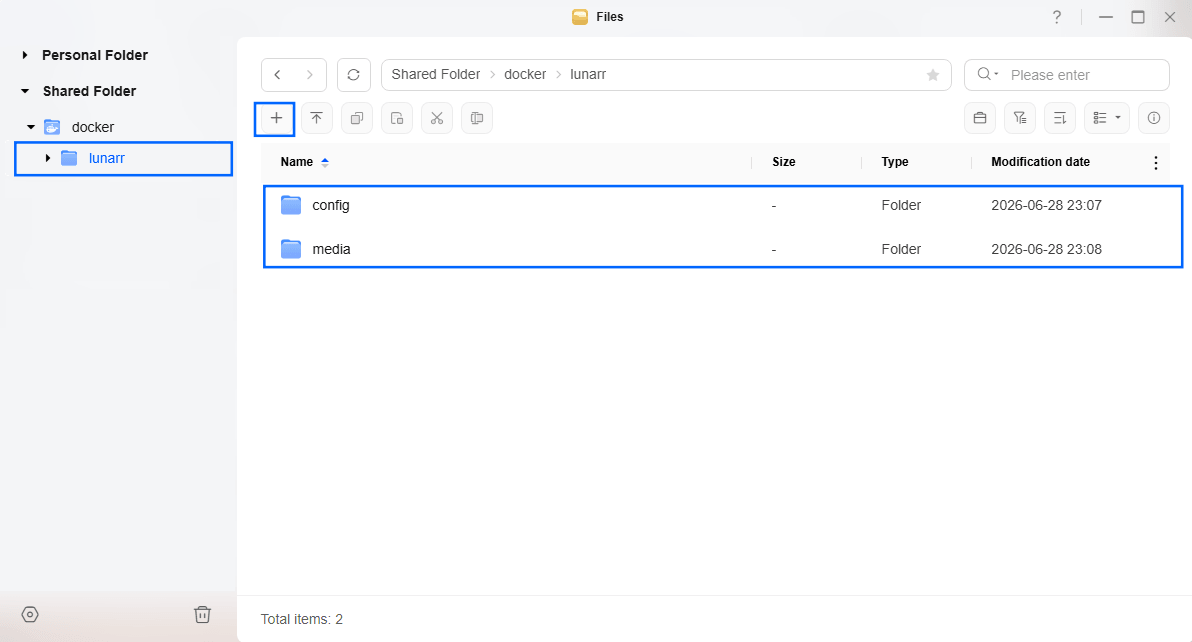
Task: Open the column options three-dot menu
Action: coord(1156,163)
